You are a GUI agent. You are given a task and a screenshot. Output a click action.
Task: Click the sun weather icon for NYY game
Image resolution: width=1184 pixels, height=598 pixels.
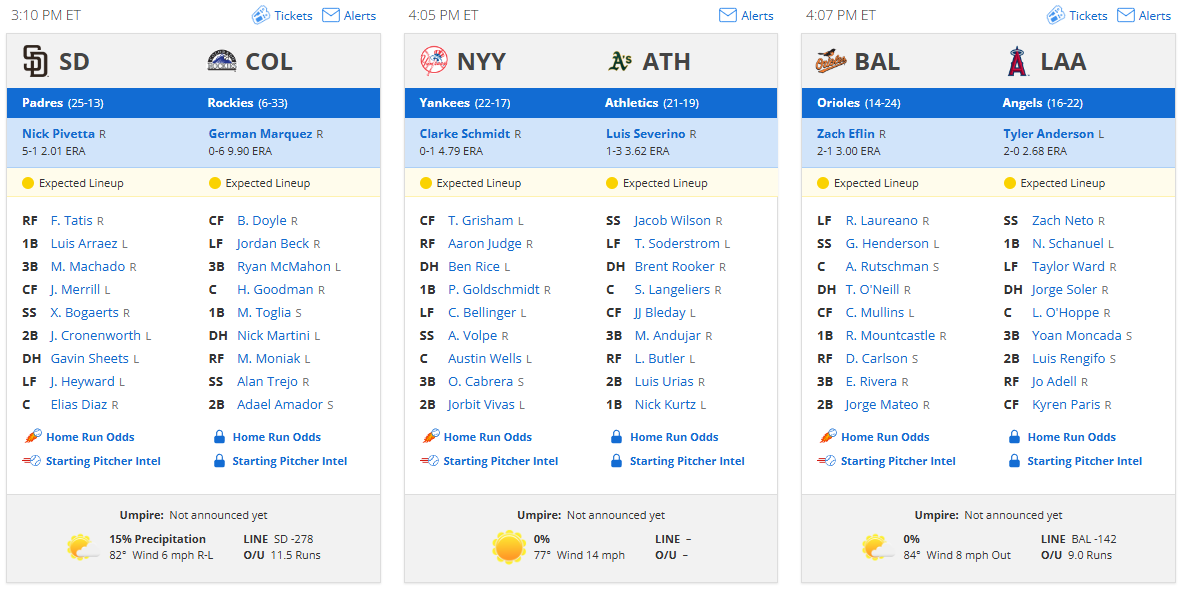click(x=509, y=547)
